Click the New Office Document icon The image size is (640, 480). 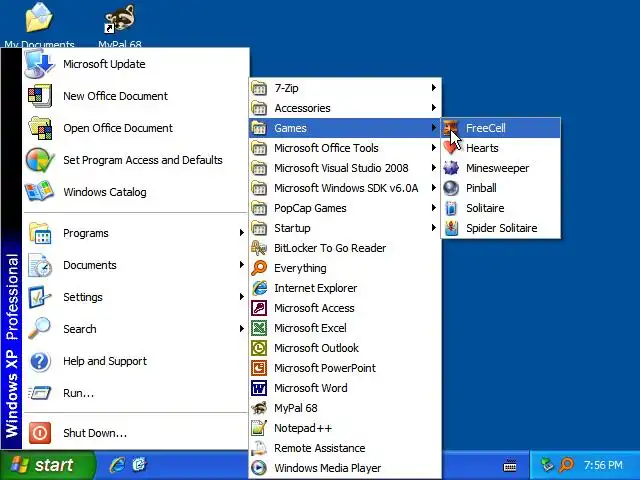[40, 96]
